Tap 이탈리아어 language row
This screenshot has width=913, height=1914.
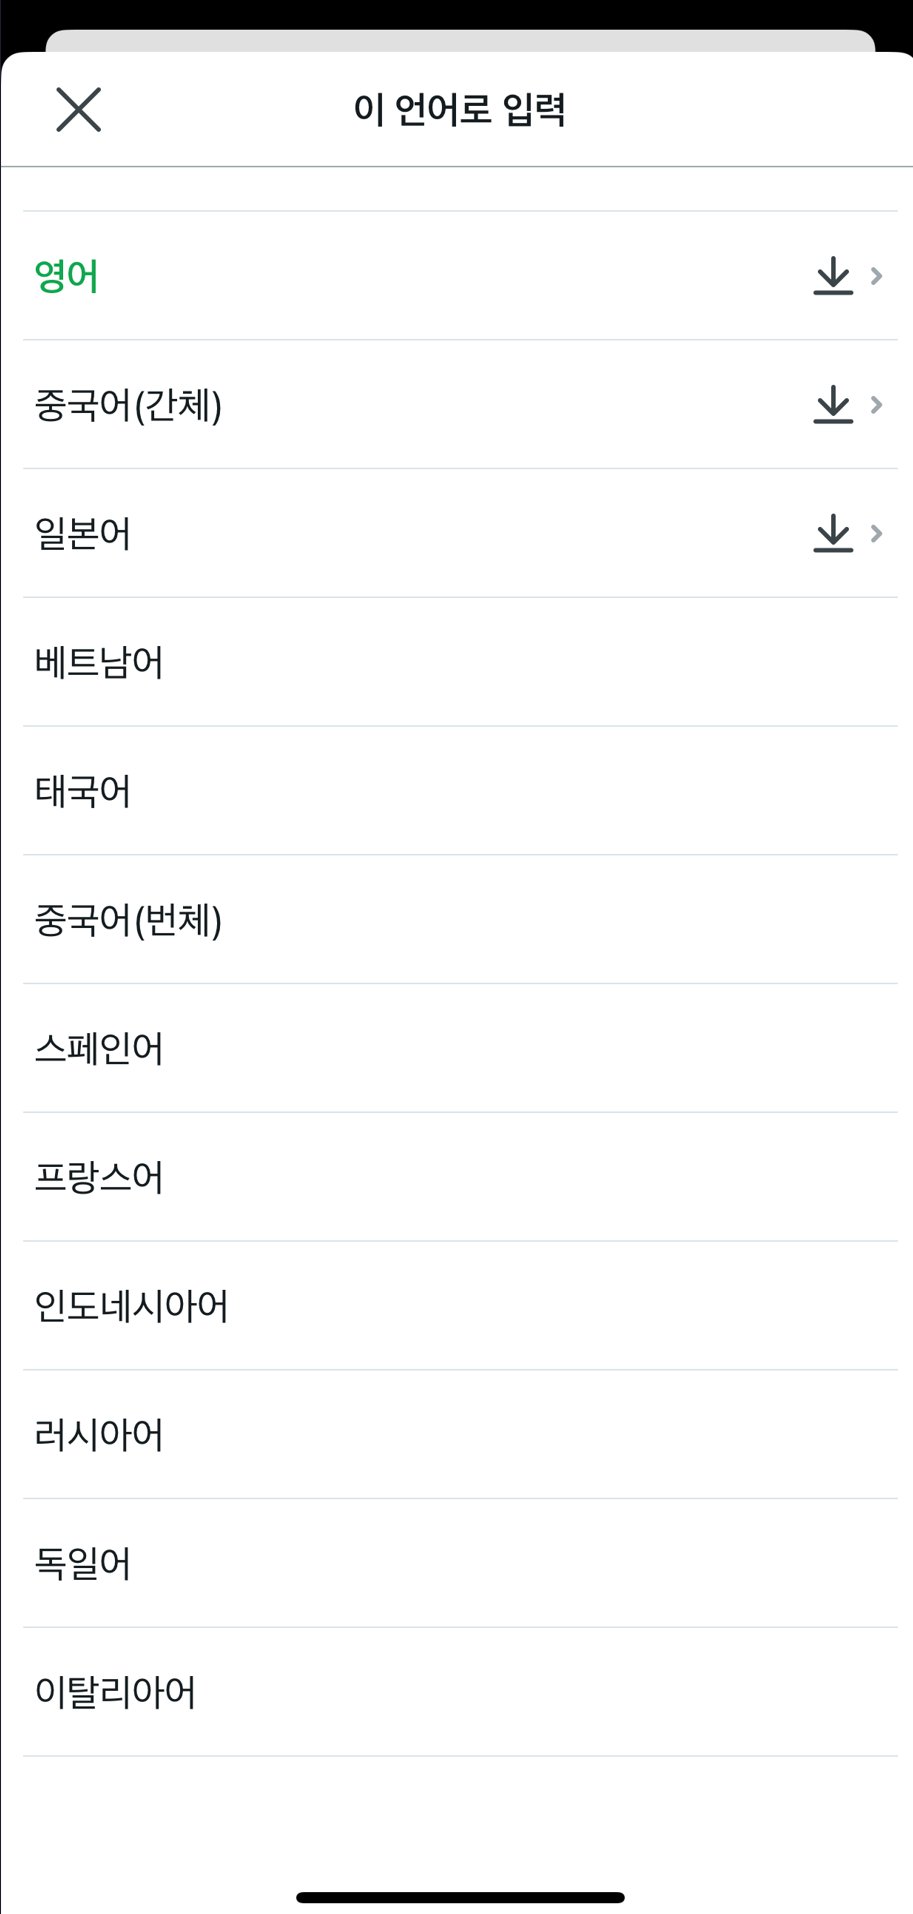tap(460, 1692)
